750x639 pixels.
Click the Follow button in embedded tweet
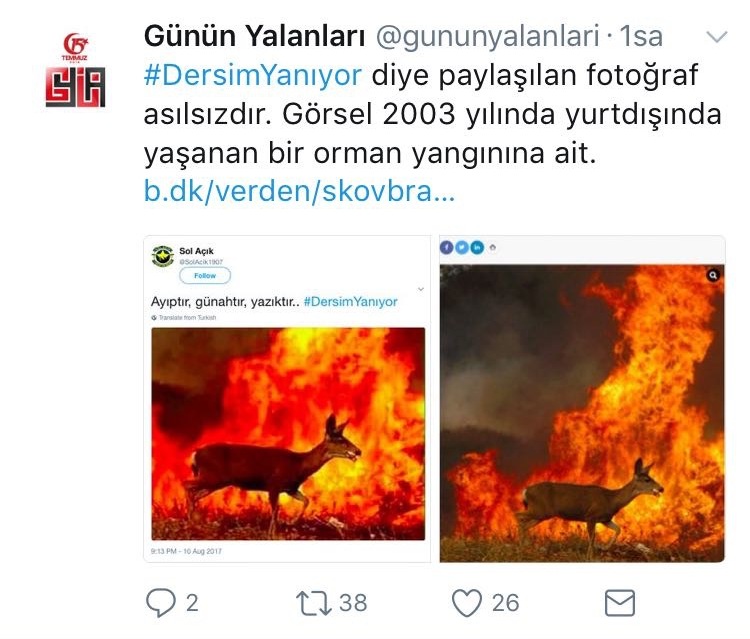point(205,275)
